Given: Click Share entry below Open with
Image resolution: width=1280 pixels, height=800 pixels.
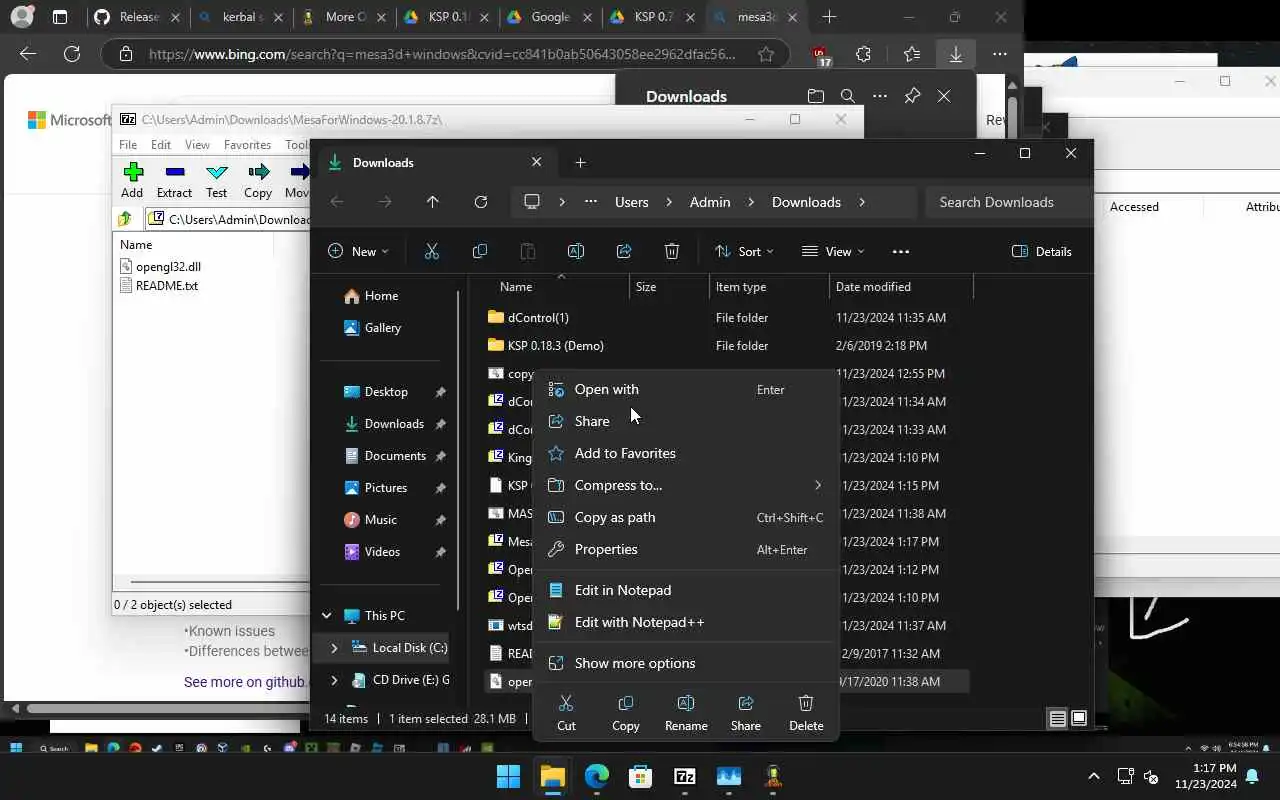Looking at the screenshot, I should coord(686,421).
